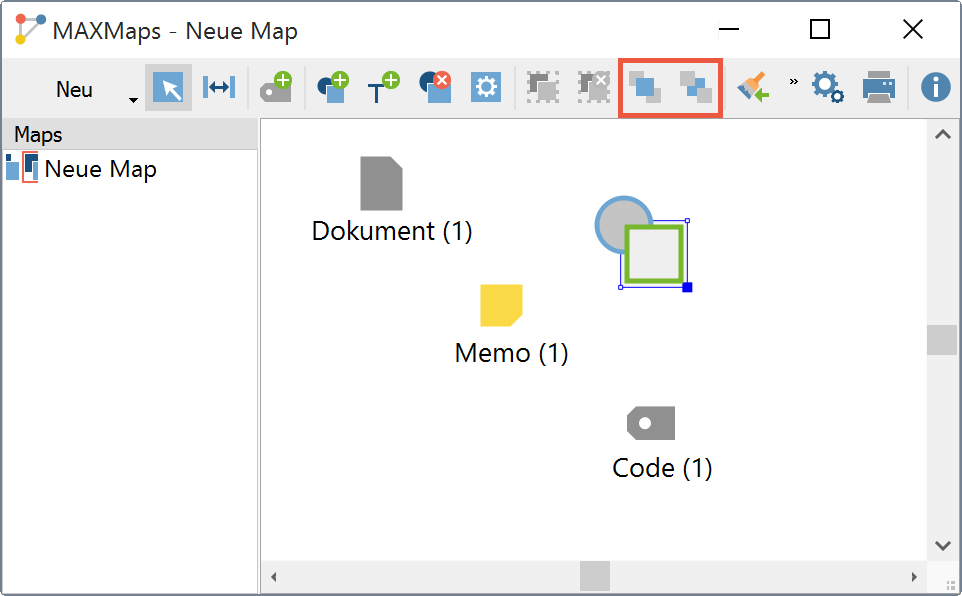
Task: Open the Neu dropdown arrow
Action: coord(133,100)
